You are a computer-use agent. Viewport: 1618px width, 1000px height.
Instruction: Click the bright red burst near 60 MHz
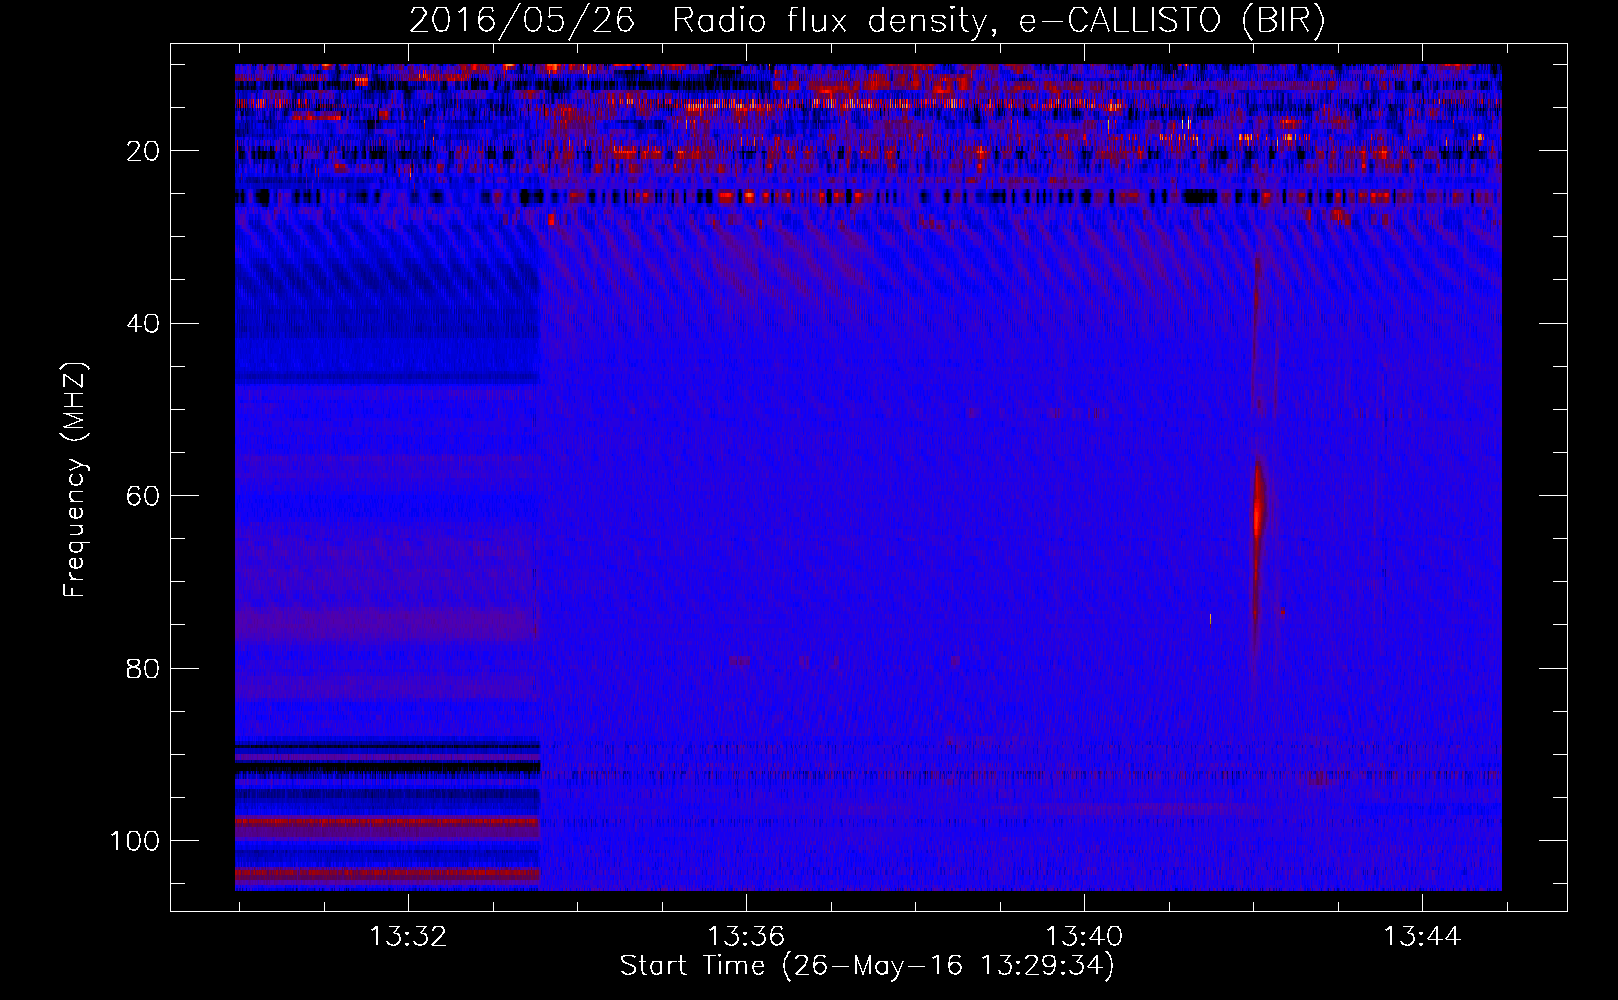click(x=1258, y=513)
